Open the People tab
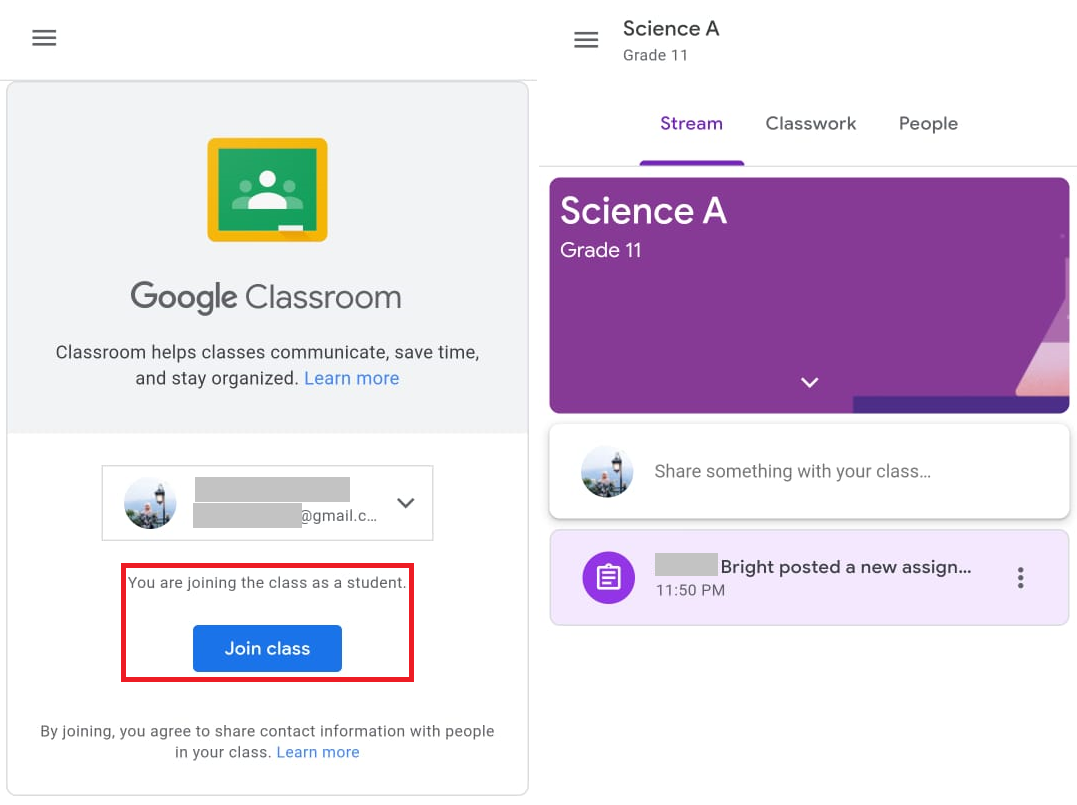Screen dimensions: 1077x805 [x=928, y=124]
